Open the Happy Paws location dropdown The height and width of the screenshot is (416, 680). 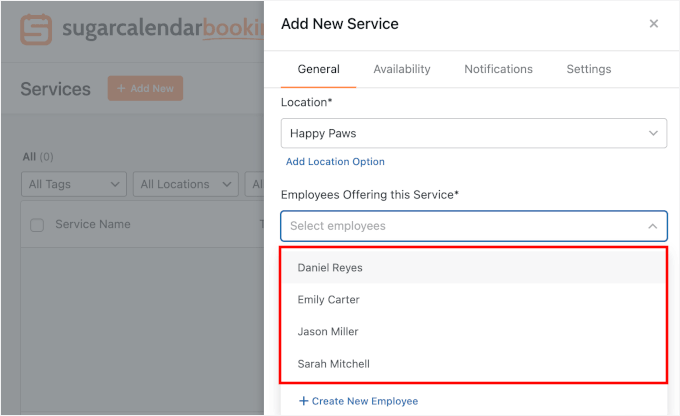tap(474, 133)
